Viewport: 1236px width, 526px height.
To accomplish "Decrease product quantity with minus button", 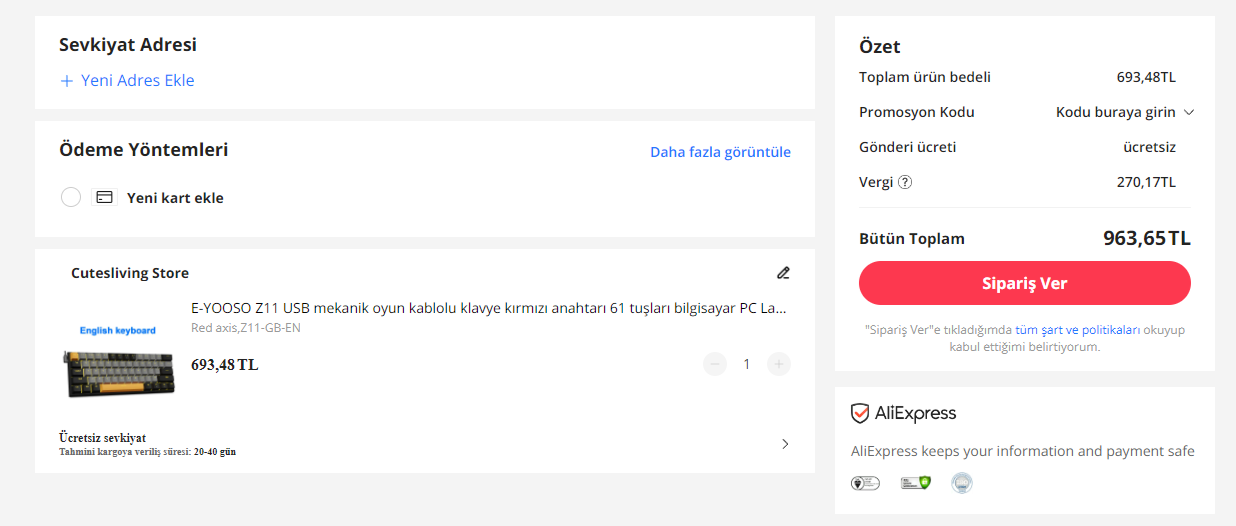I will point(715,364).
